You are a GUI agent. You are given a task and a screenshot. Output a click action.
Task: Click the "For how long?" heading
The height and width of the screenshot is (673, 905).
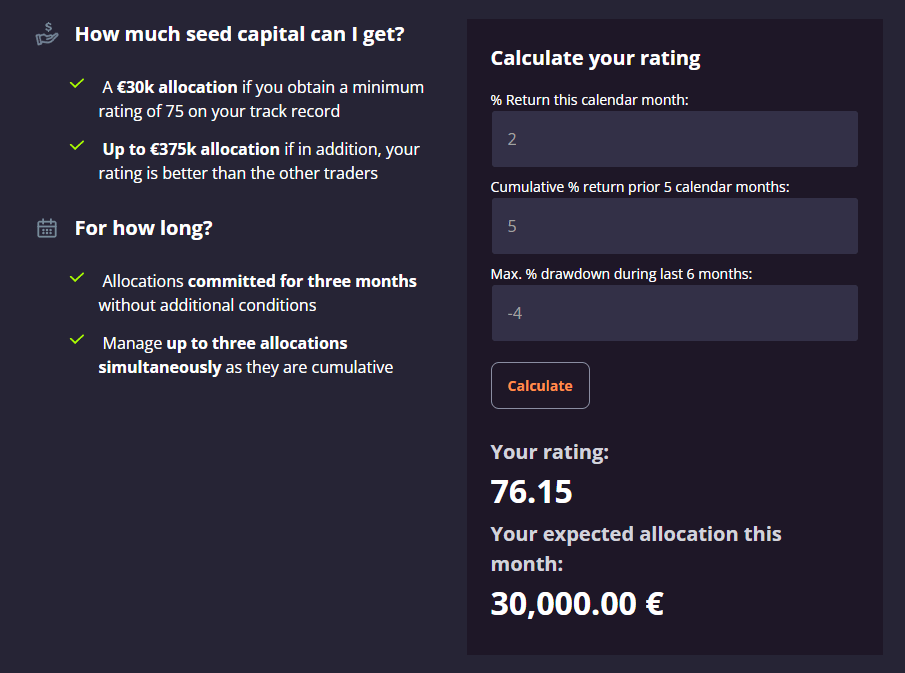point(144,228)
